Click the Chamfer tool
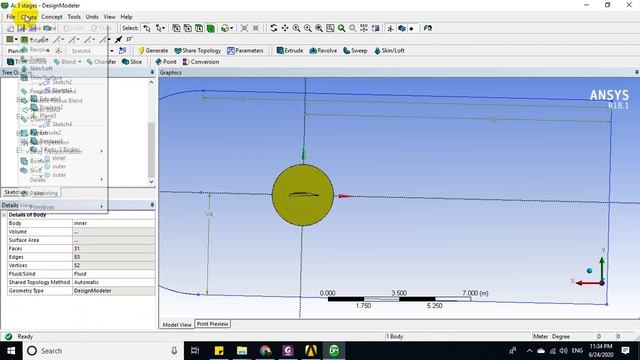This screenshot has height=360, width=640. [101, 62]
